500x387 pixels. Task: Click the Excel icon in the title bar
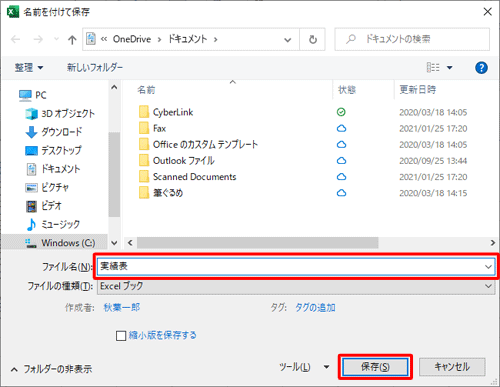[x=13, y=12]
